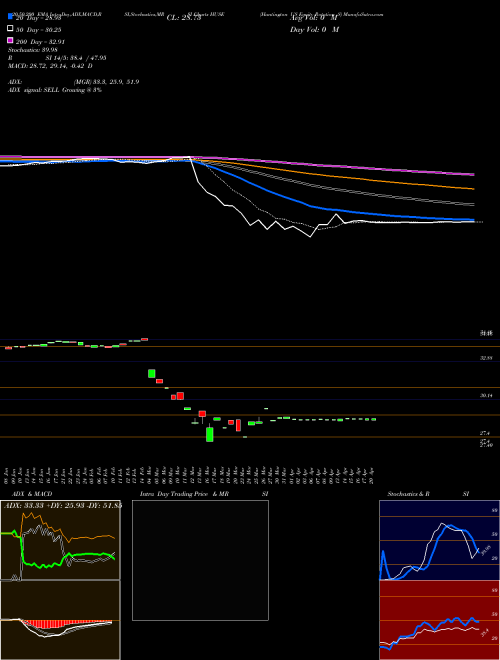Image resolution: width=500 pixels, height=660 pixels.
Task: Click the green gap-down candle near 32 level
Action: pos(152,373)
